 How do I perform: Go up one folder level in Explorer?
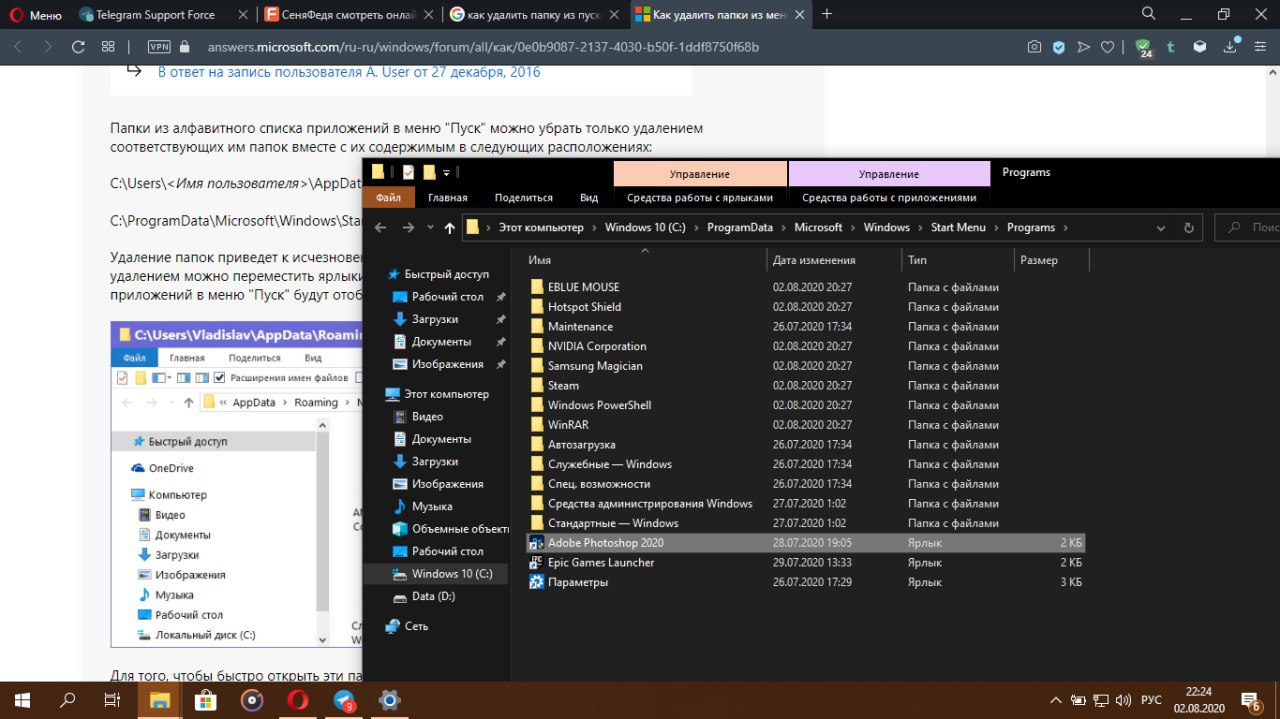449,227
